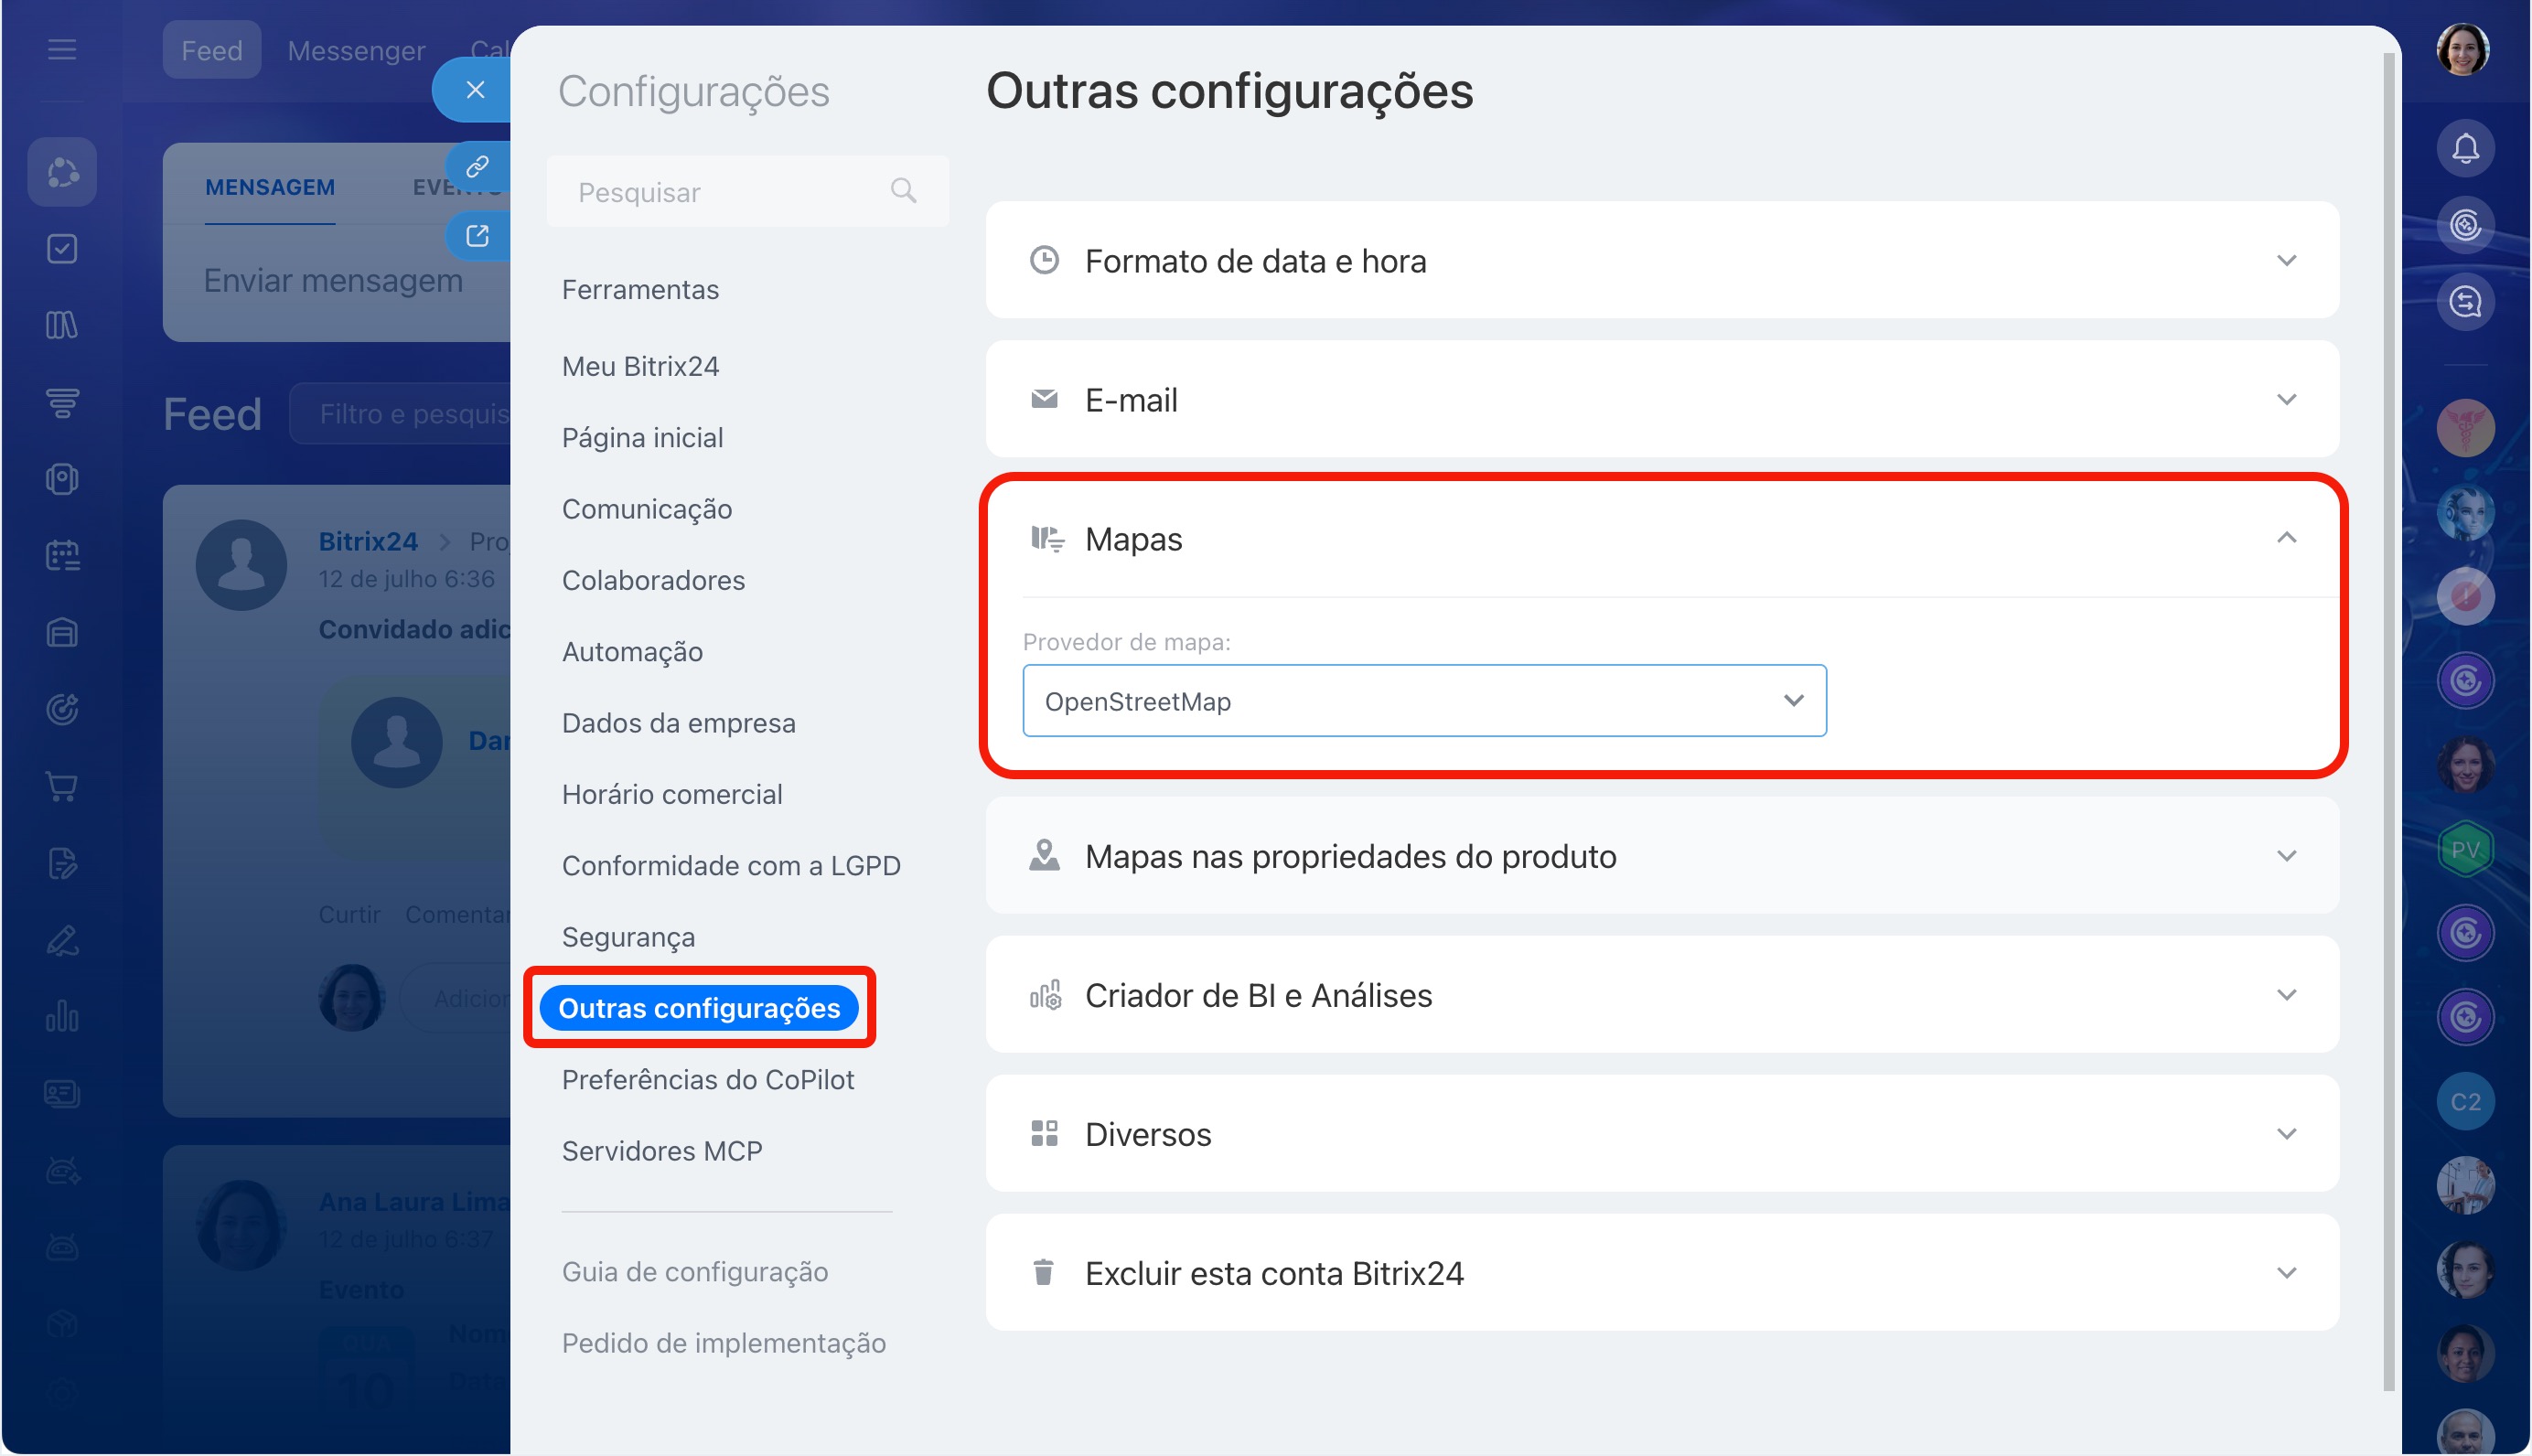This screenshot has height=1456, width=2532.
Task: Open the notifications bell icon
Action: 2464,149
